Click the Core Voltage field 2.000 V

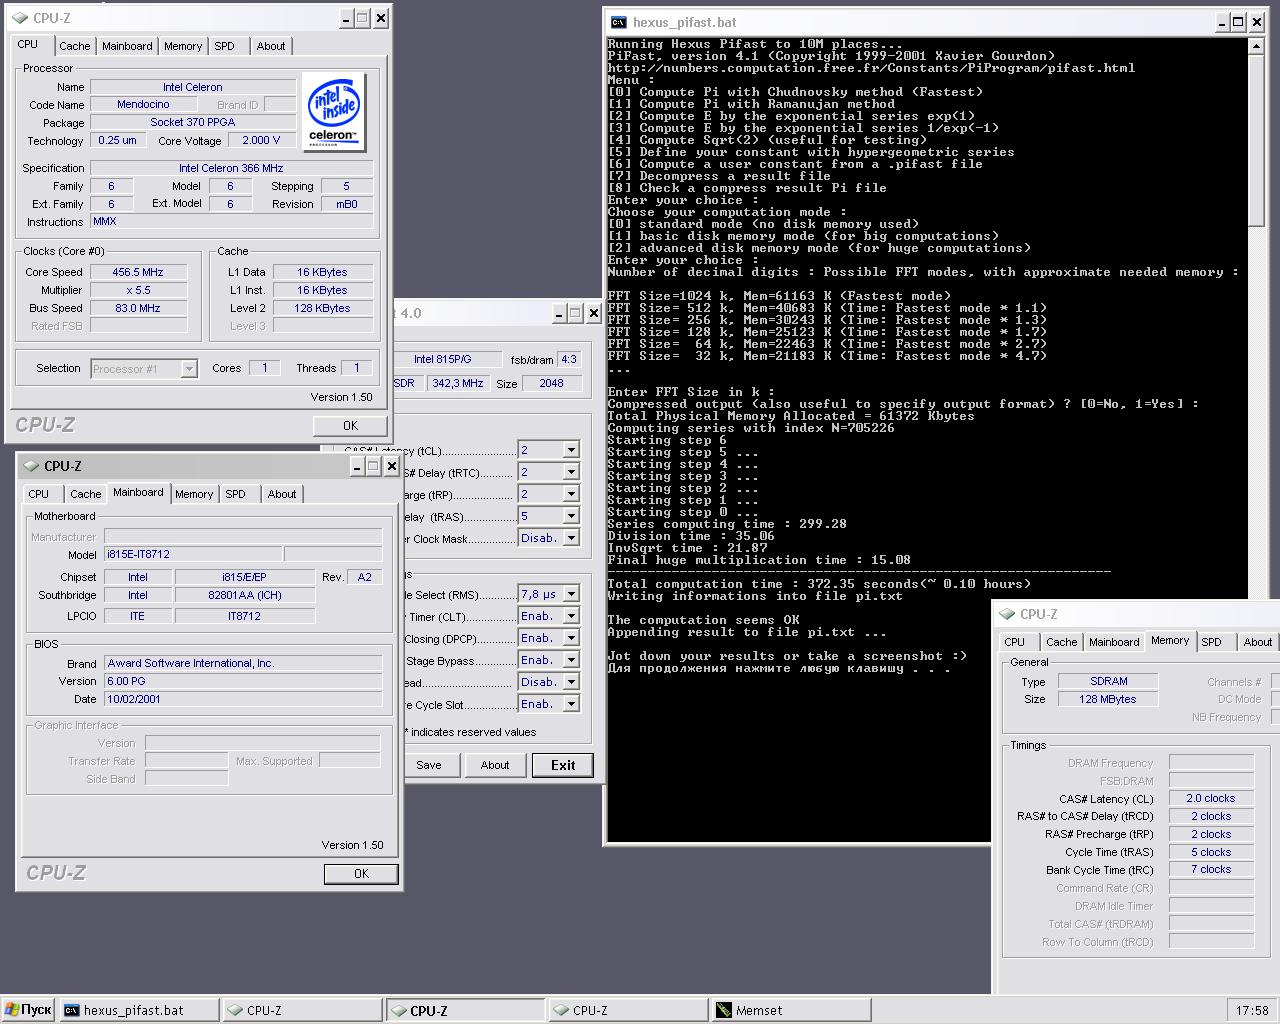coord(262,140)
